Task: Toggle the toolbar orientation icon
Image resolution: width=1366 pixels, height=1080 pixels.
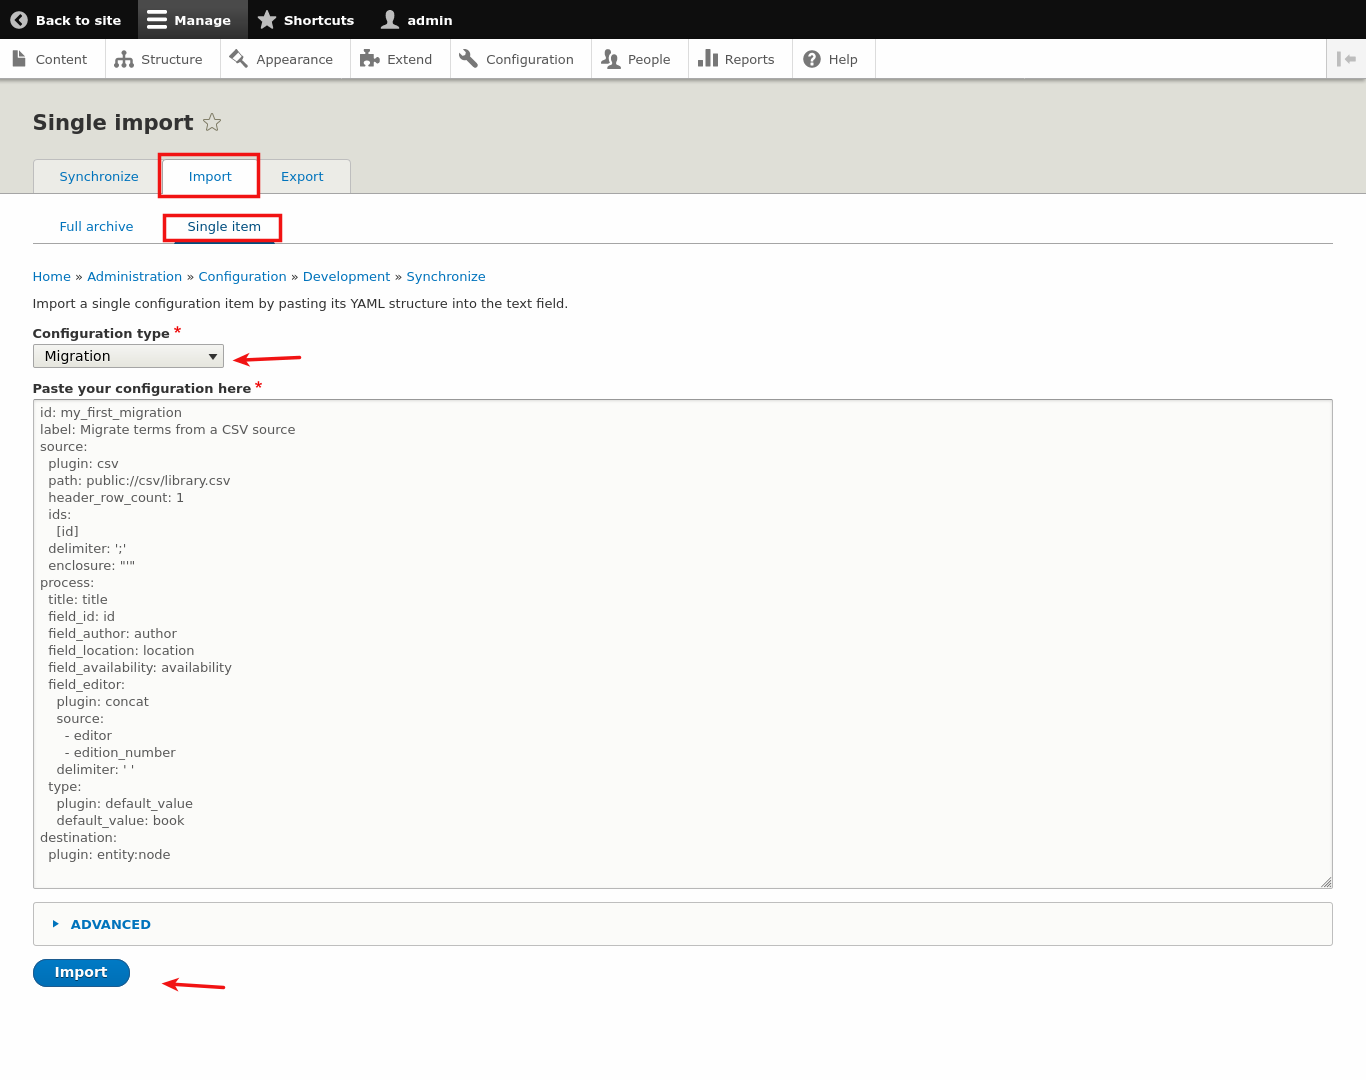Action: pos(1346,59)
